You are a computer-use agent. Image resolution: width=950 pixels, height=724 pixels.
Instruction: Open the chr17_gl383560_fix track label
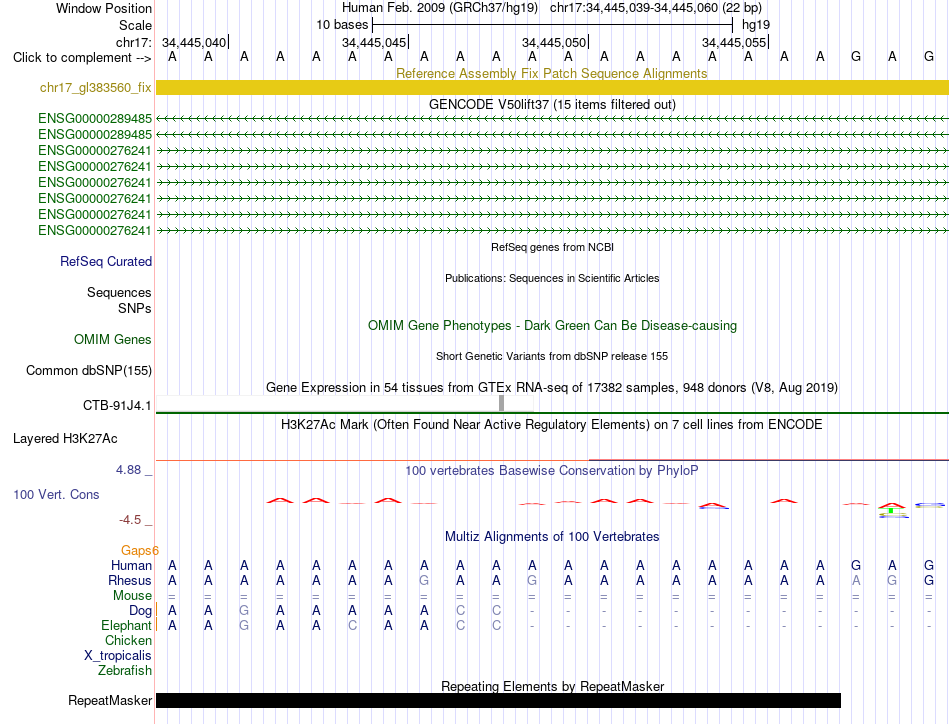(x=95, y=88)
